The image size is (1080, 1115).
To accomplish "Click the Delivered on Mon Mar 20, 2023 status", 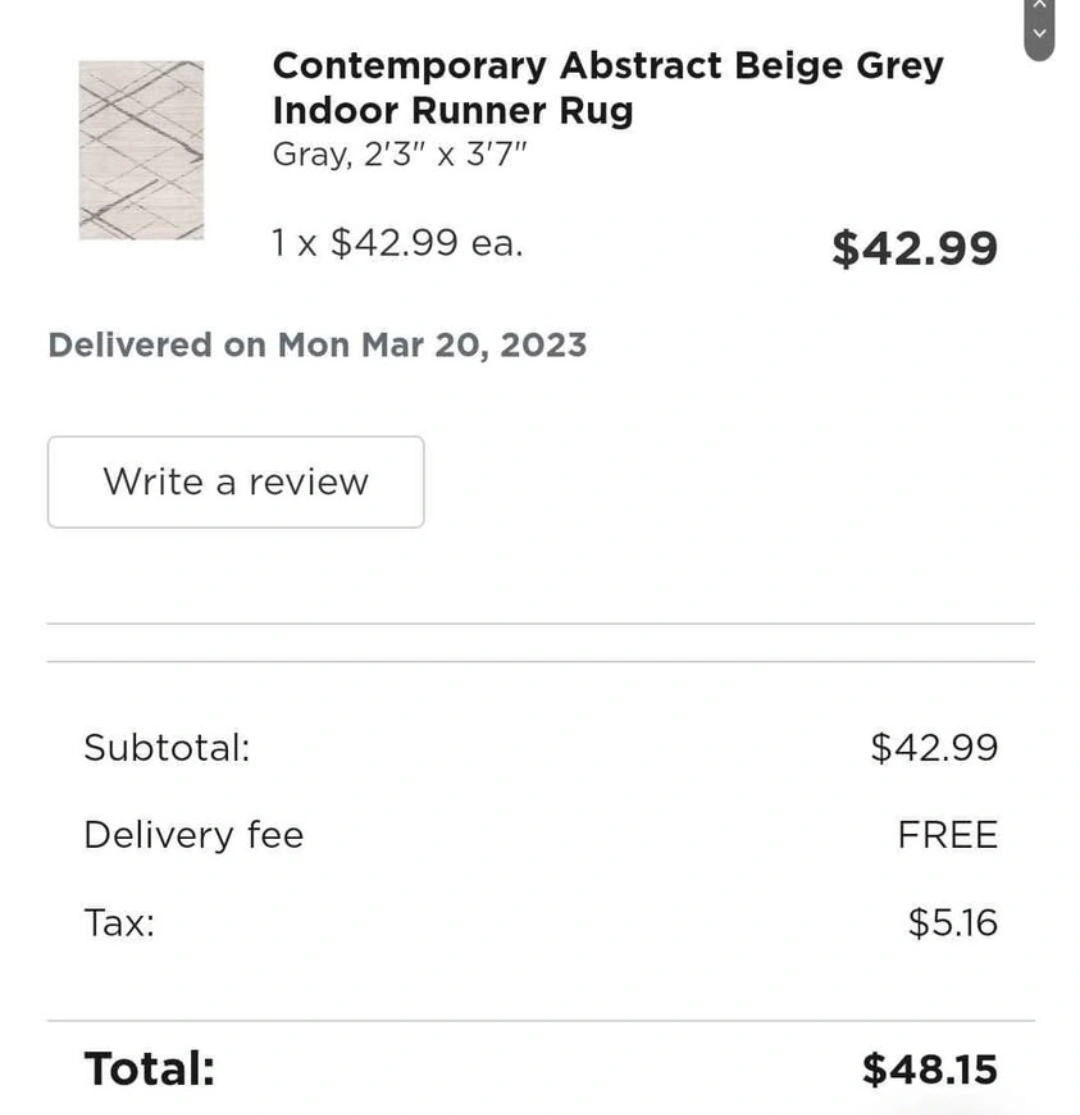I will 317,345.
